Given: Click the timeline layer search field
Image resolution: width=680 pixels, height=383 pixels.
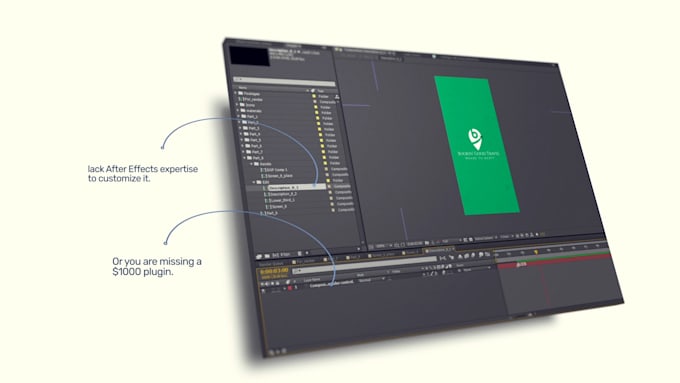Looking at the screenshot, I should (363, 265).
